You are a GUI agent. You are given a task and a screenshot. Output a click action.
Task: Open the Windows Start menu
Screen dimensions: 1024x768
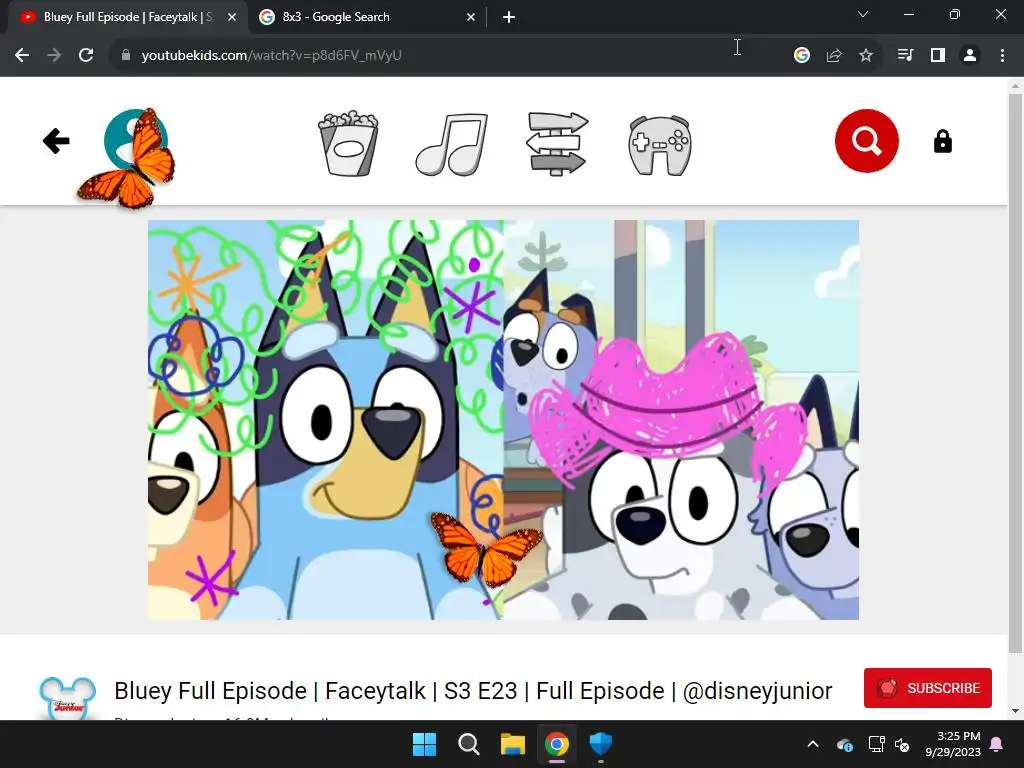424,744
